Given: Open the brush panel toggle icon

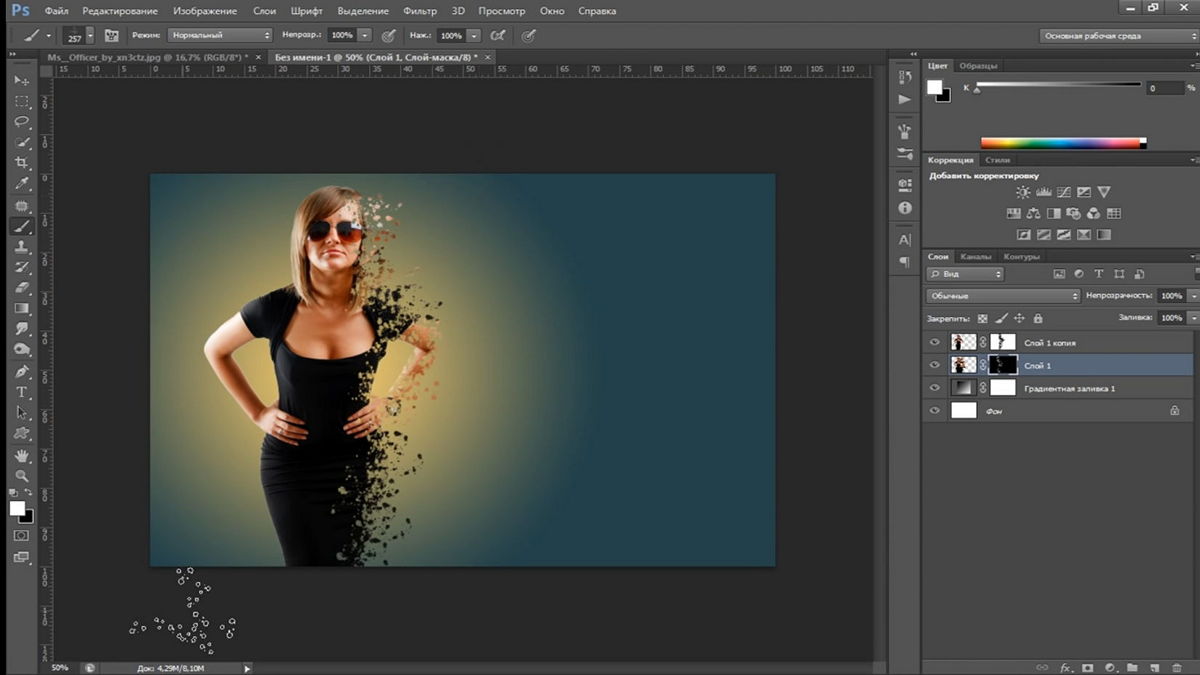Looking at the screenshot, I should click(112, 35).
